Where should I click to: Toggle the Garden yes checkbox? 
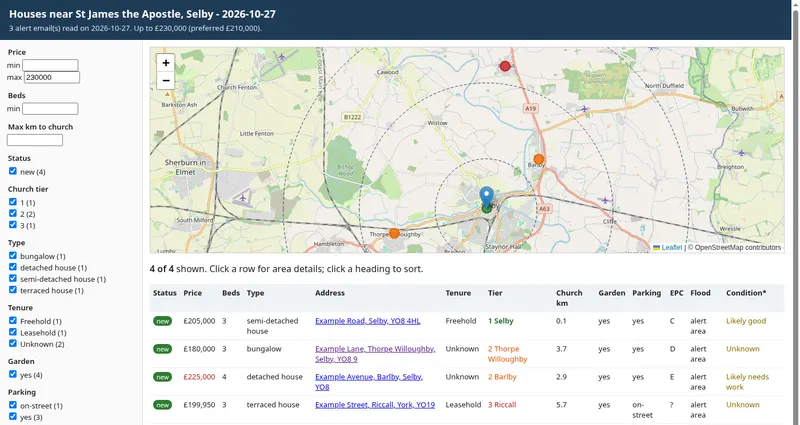tap(13, 374)
